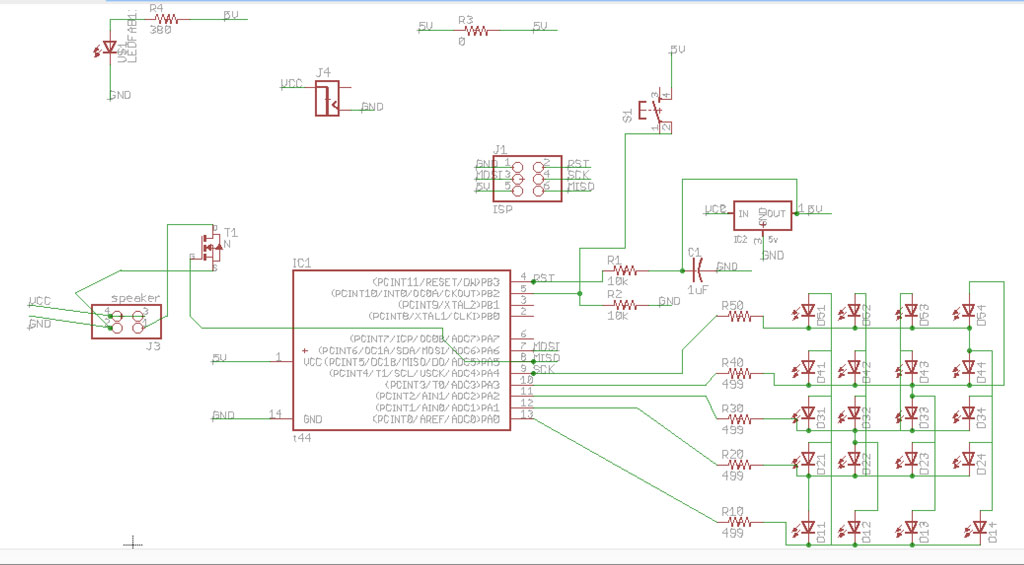Select the C1 1uF capacitor symbol
The image size is (1024, 565).
696,267
